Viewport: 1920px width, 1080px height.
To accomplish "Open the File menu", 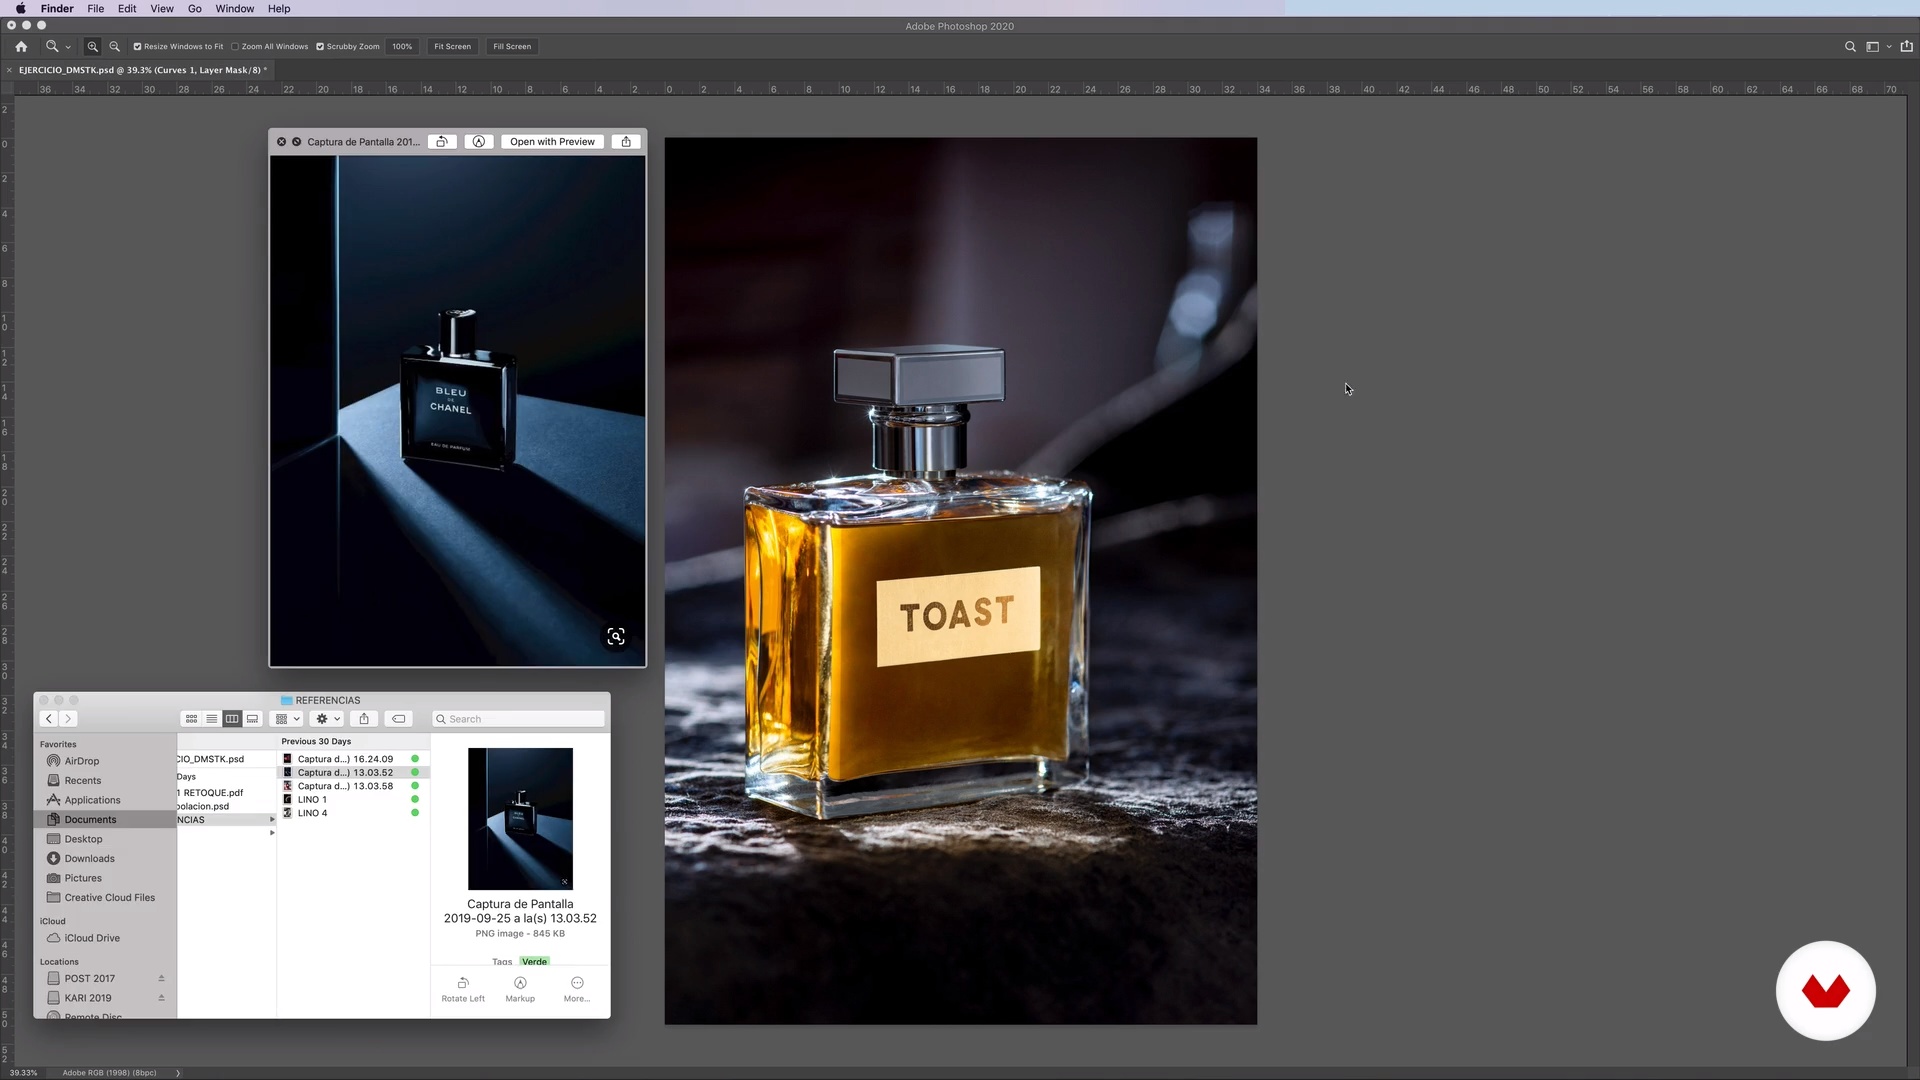I will tap(95, 8).
